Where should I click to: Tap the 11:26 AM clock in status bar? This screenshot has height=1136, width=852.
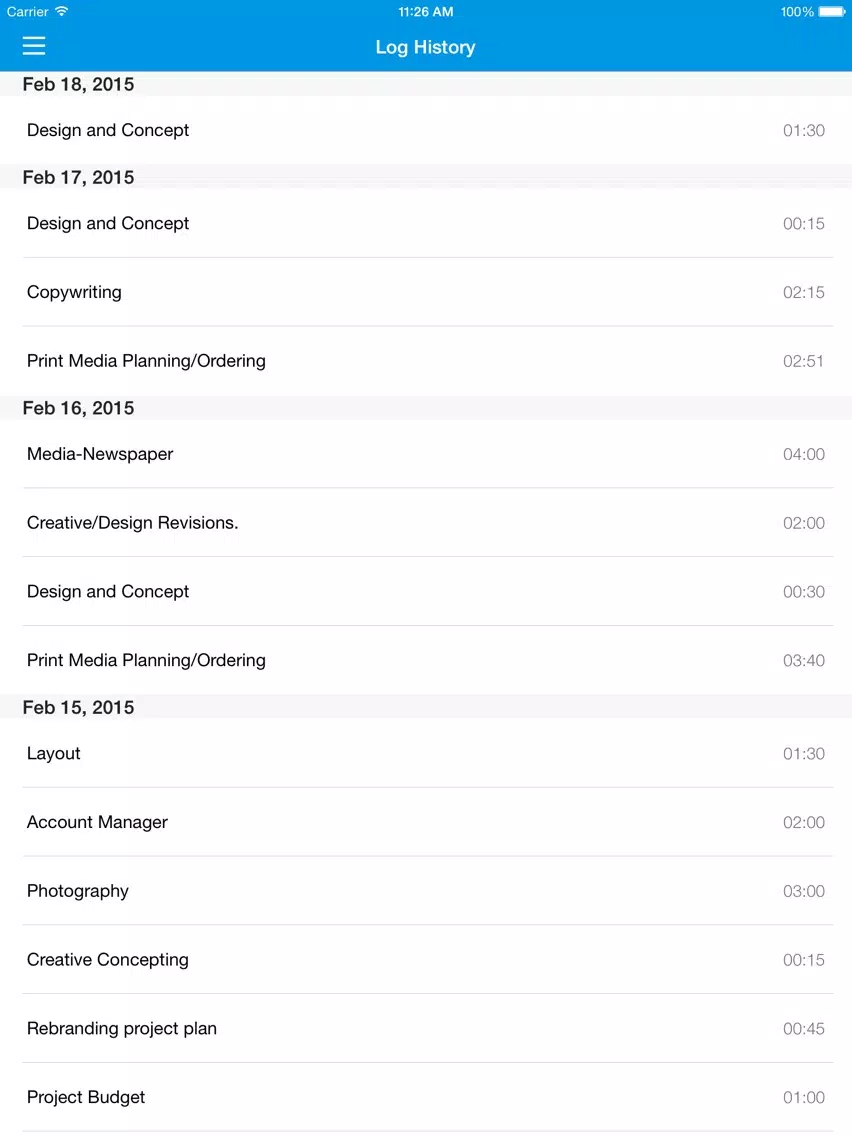[x=425, y=12]
